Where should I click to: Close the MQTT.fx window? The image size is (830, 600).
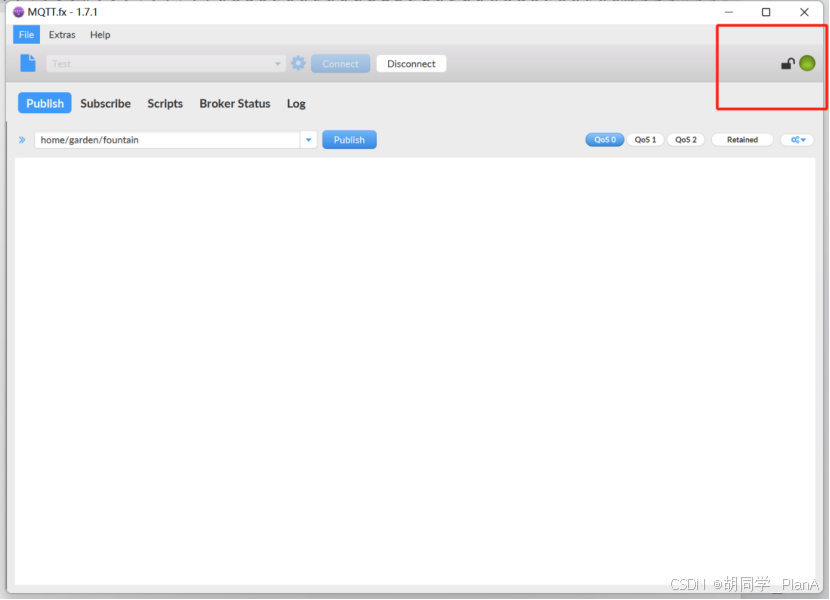click(x=804, y=12)
